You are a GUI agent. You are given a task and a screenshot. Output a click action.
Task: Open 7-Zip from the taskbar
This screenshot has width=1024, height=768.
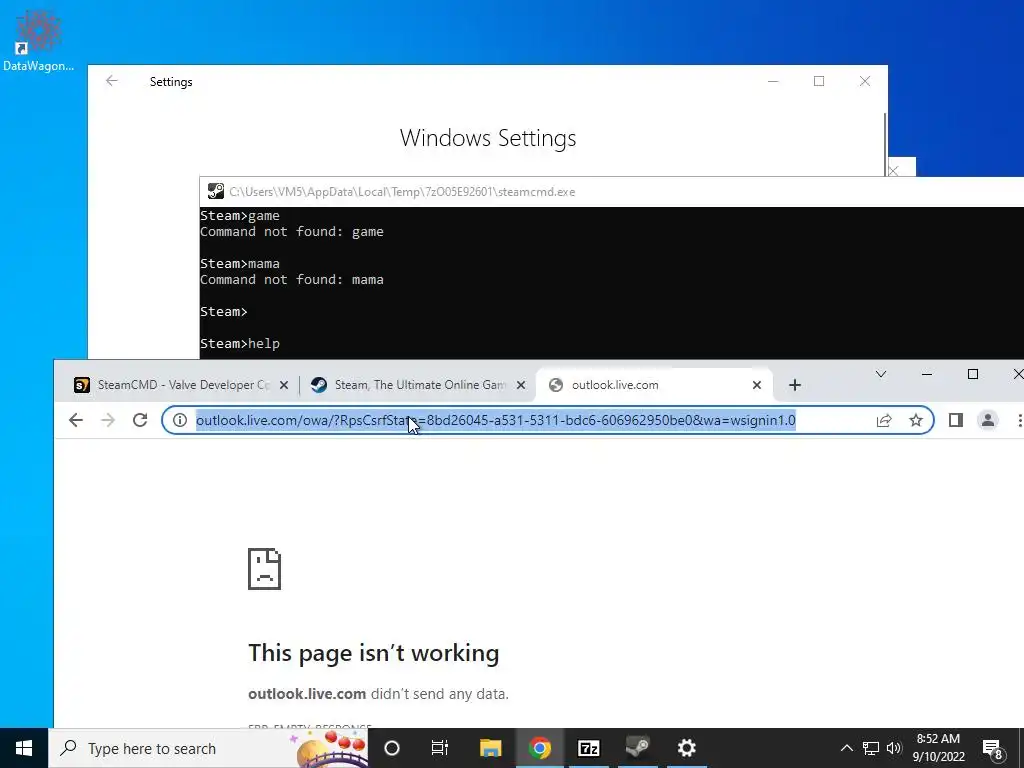pyautogui.click(x=588, y=748)
